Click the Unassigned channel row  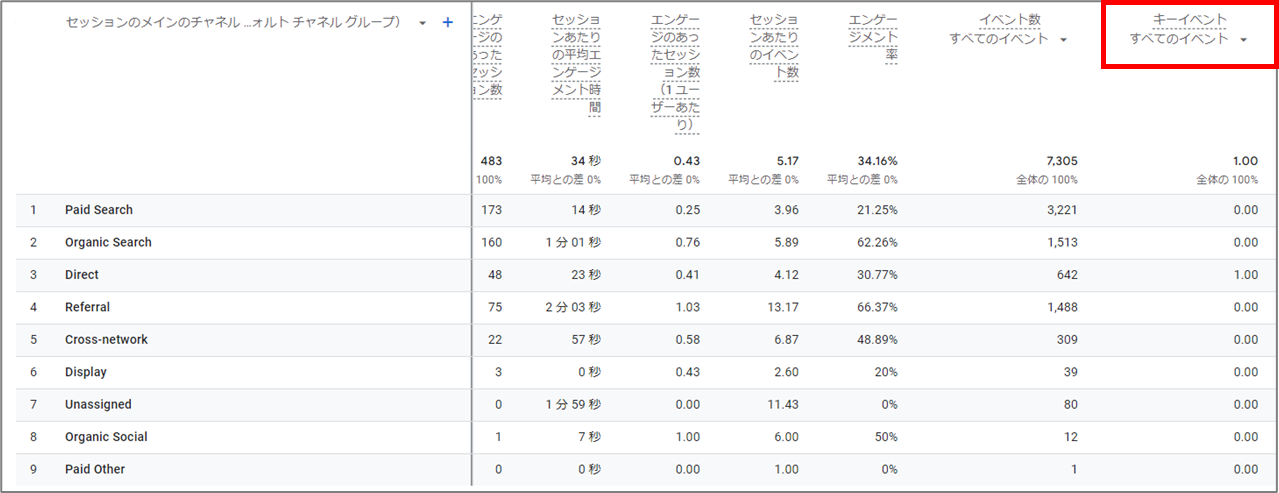tap(97, 405)
